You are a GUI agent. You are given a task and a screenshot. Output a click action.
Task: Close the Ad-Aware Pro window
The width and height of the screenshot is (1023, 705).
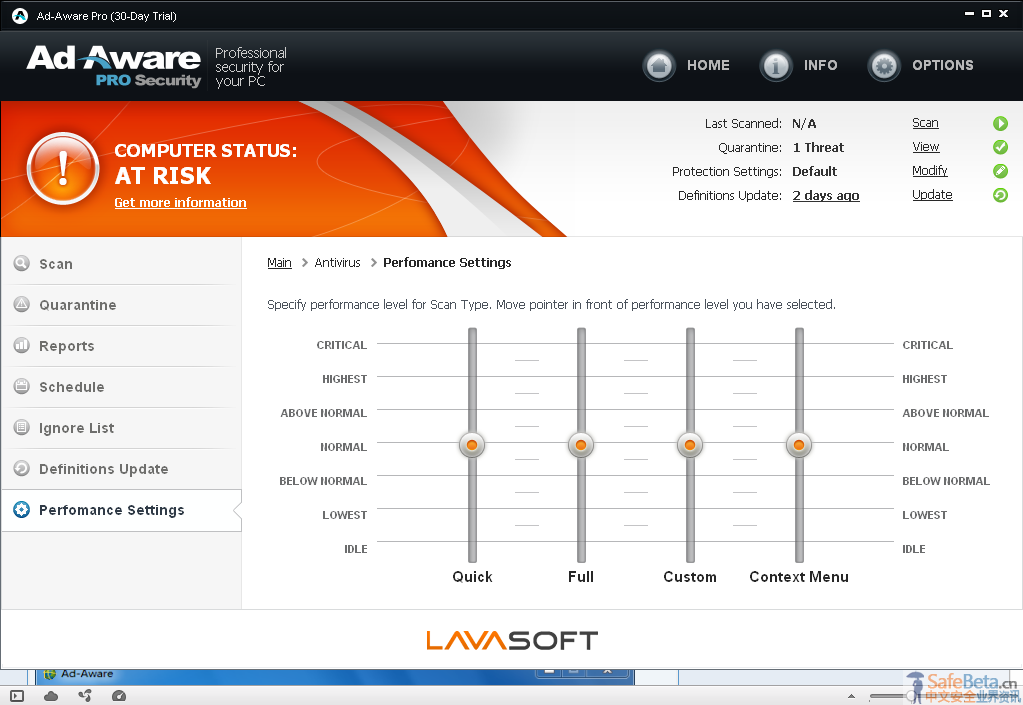click(x=1003, y=14)
